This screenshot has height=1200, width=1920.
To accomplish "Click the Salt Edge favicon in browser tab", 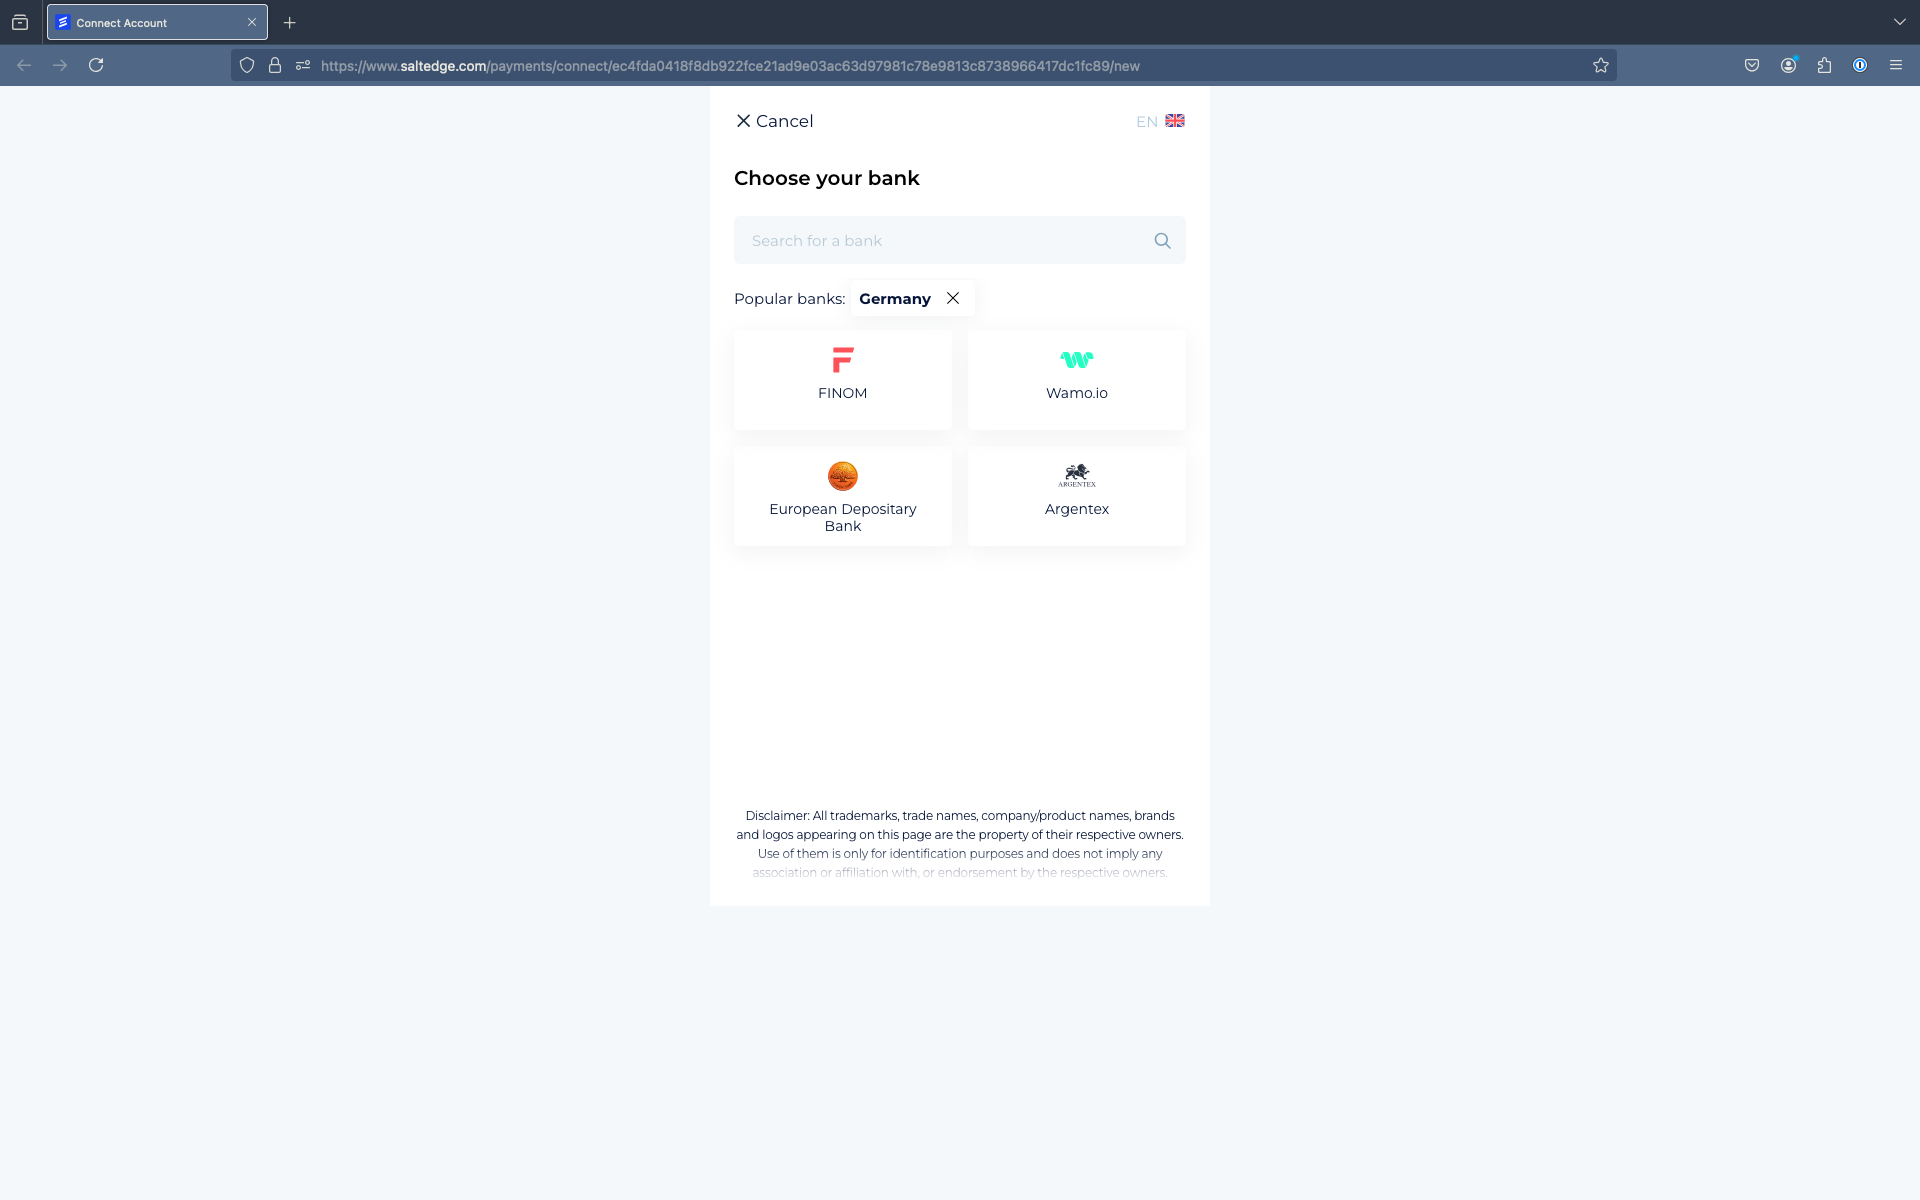I will tap(62, 22).
